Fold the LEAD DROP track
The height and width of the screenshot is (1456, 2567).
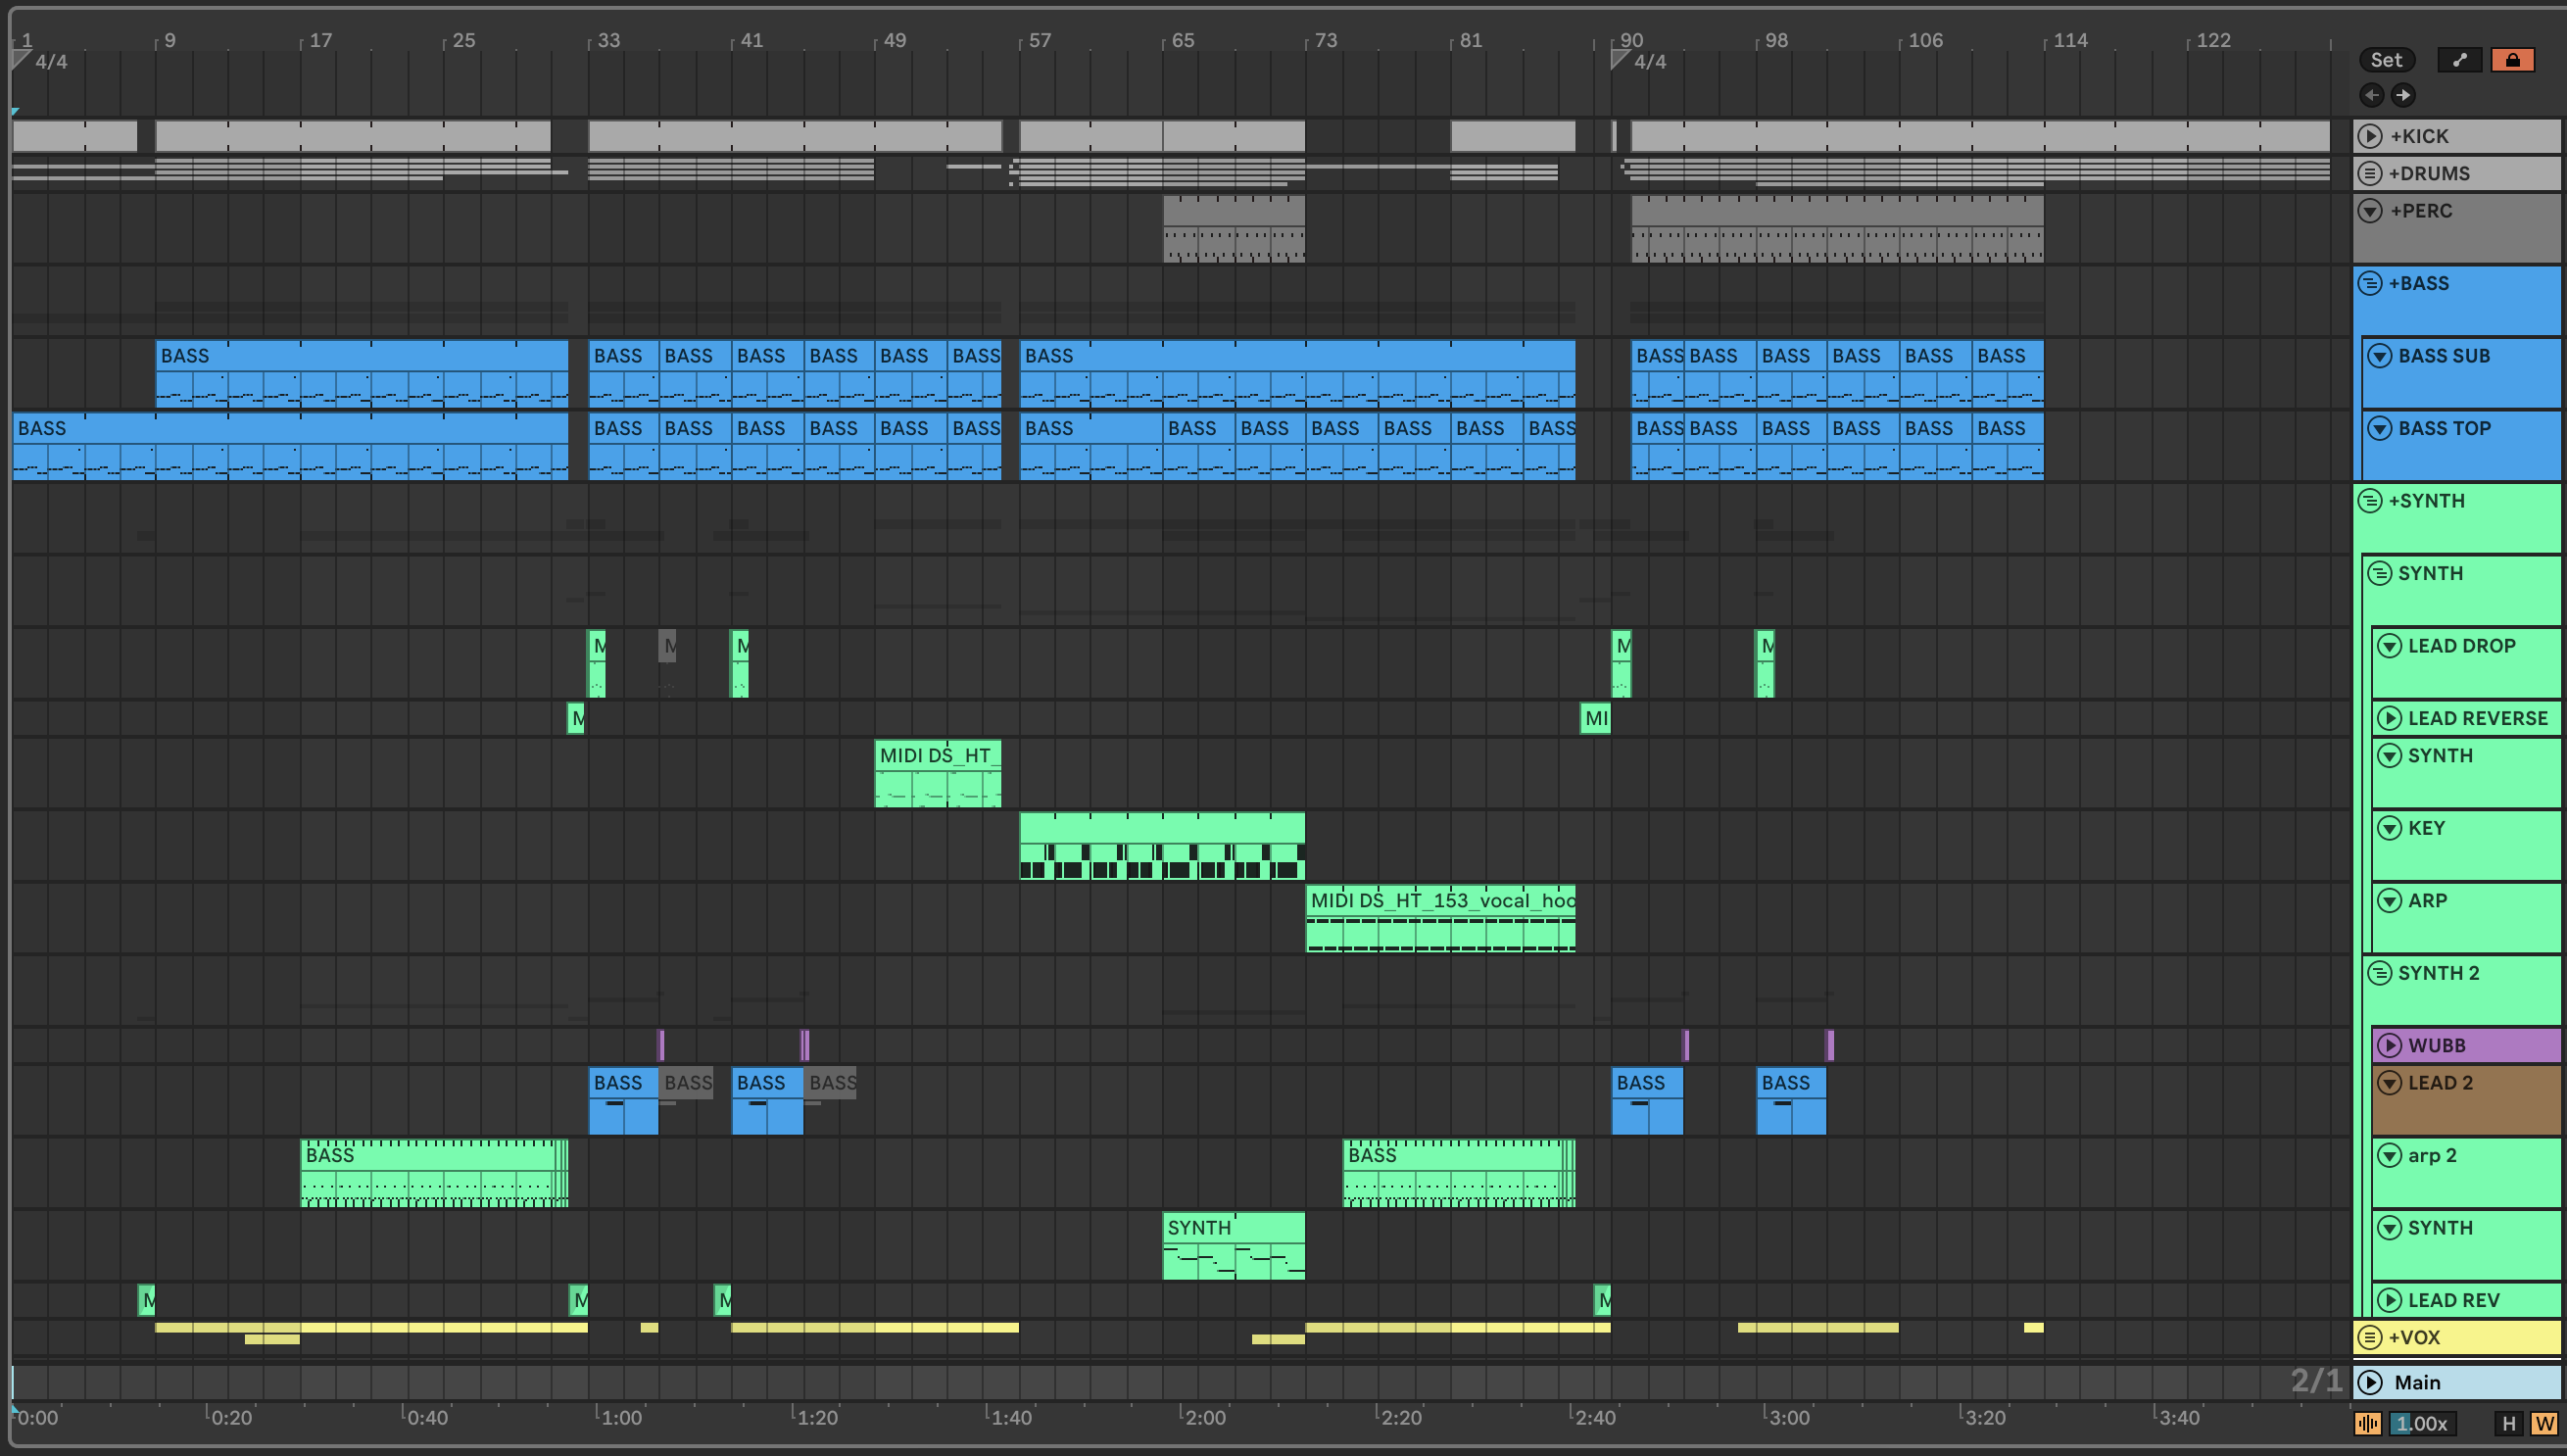[2389, 646]
